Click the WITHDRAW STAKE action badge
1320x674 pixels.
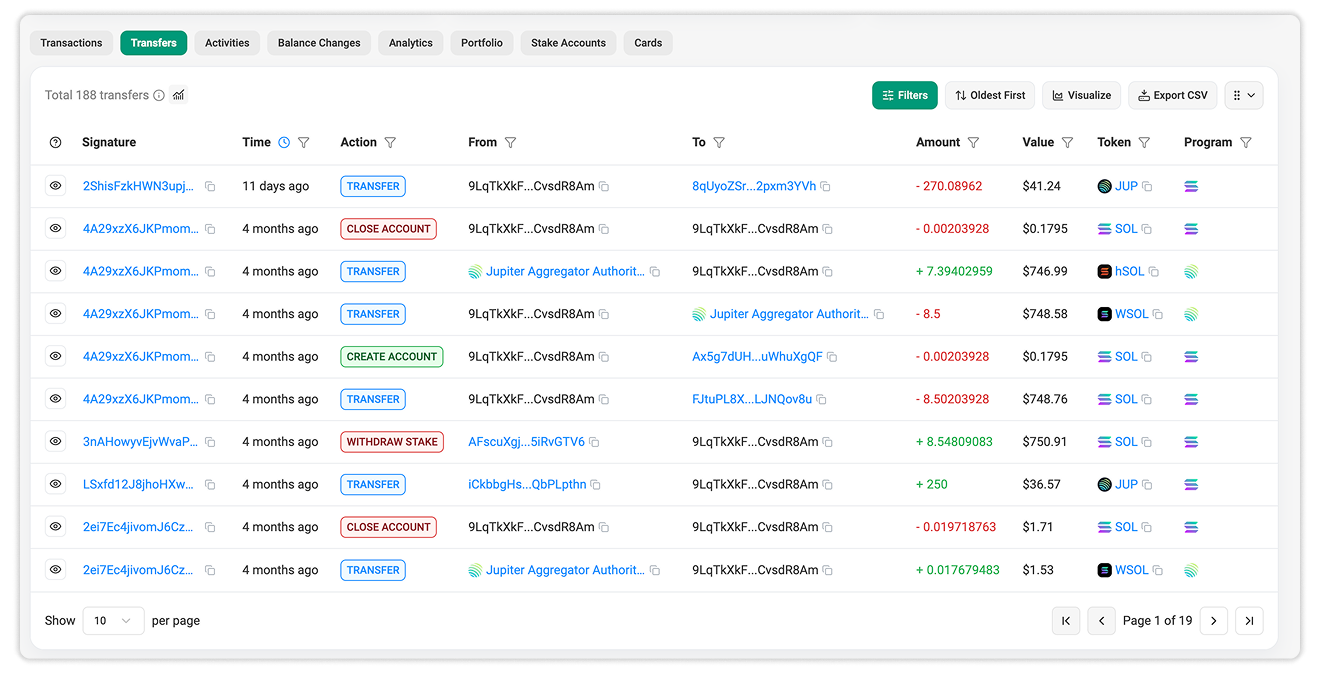pos(392,441)
